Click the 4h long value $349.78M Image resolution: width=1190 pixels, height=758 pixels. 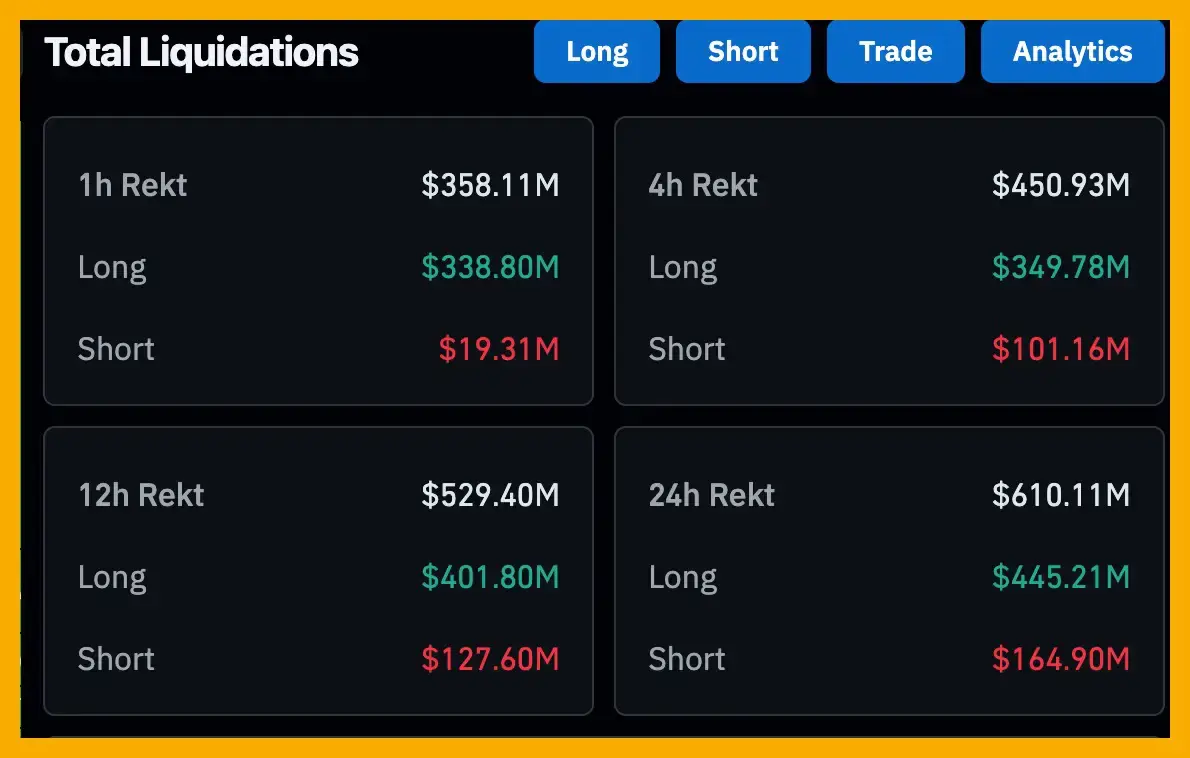pyautogui.click(x=1061, y=267)
